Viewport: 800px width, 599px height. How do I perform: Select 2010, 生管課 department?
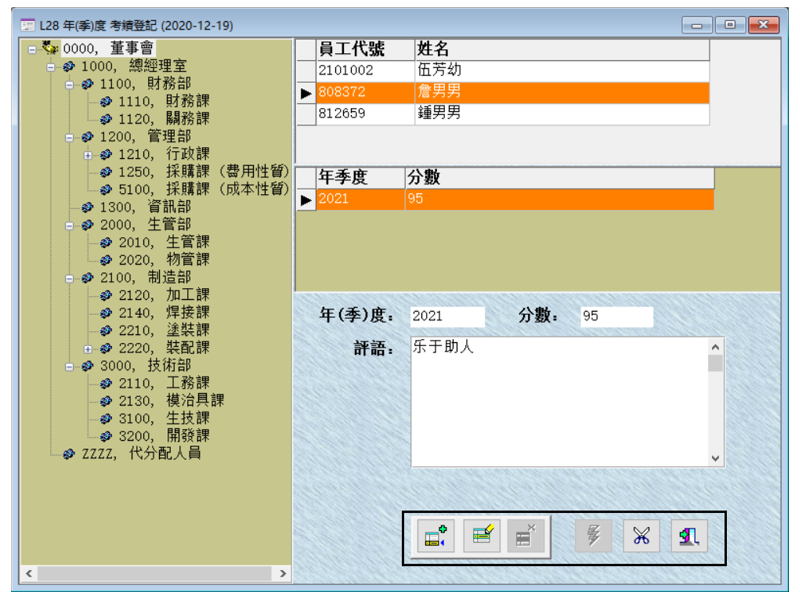click(164, 242)
